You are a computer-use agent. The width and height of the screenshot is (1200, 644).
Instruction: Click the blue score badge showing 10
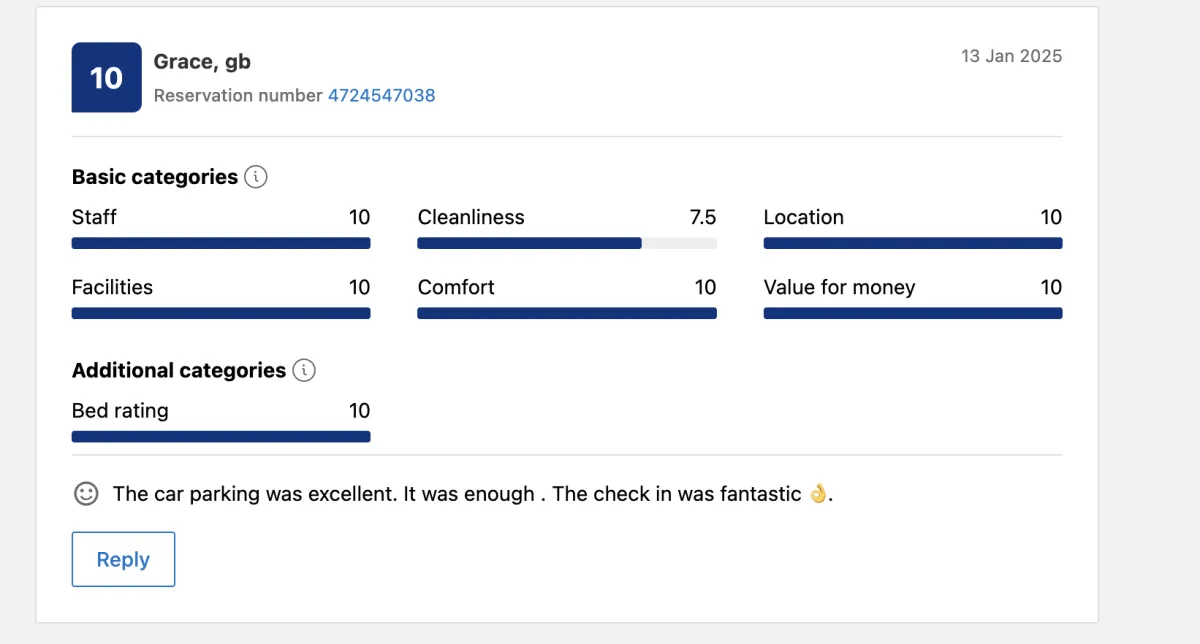point(106,77)
